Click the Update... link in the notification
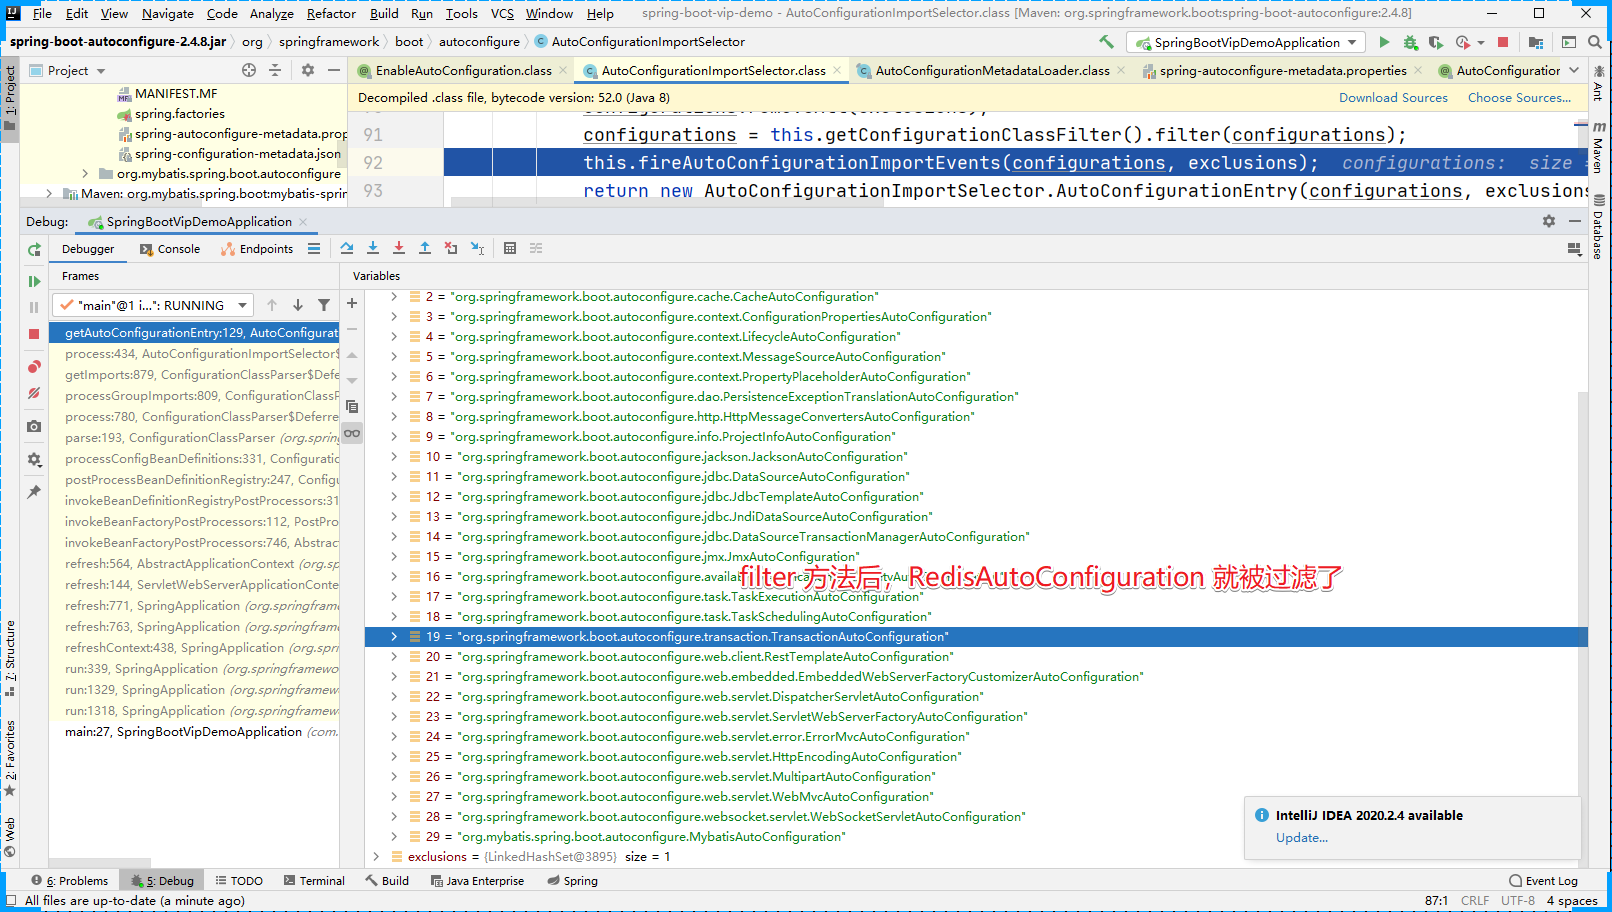This screenshot has width=1612, height=912. 1302,838
